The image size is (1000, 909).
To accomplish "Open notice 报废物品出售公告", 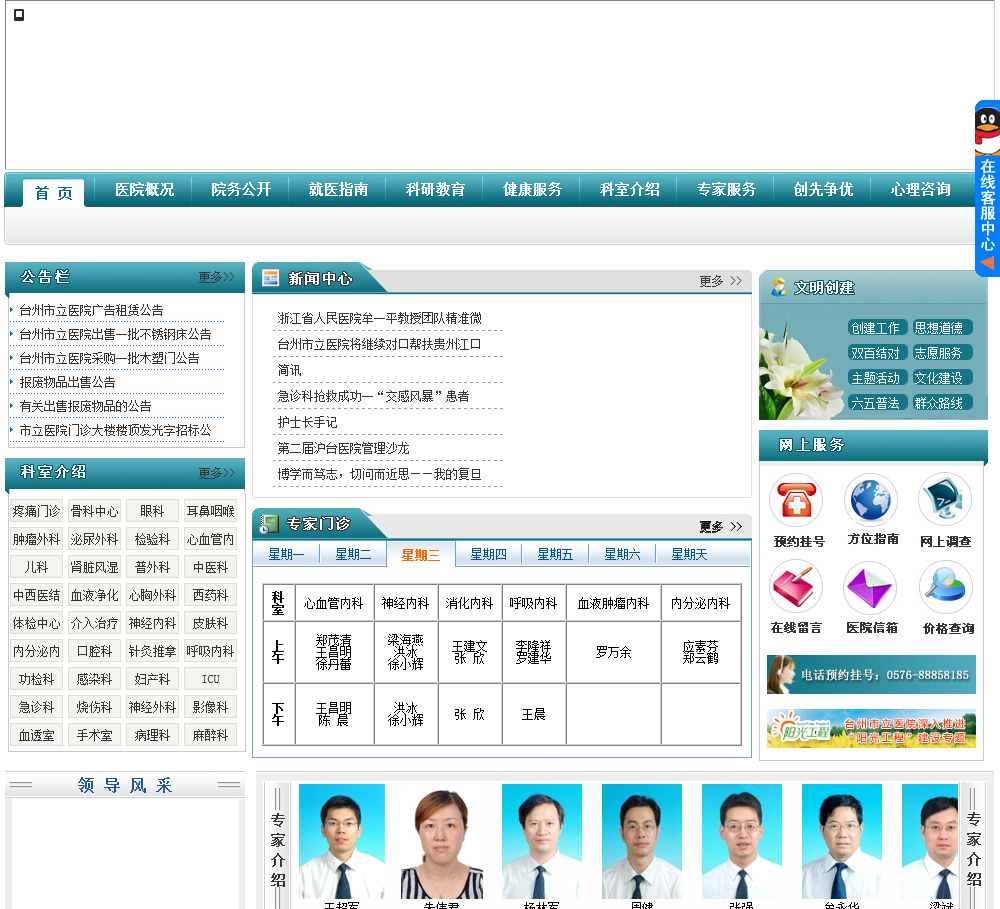I will pos(67,382).
